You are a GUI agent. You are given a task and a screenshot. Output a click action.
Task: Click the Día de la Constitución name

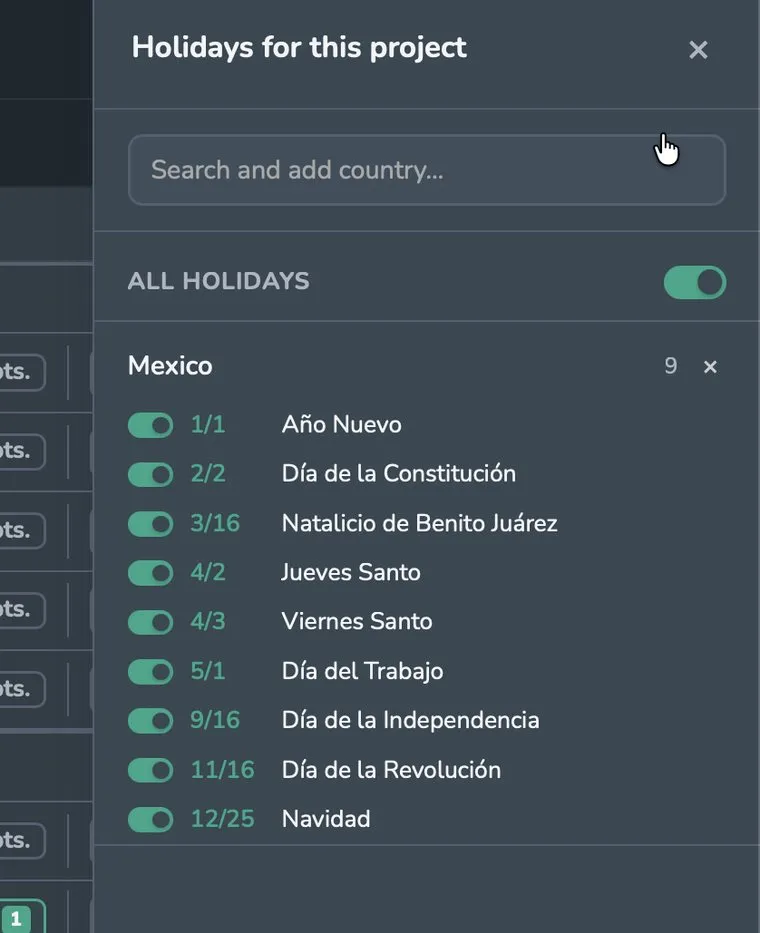coord(399,474)
